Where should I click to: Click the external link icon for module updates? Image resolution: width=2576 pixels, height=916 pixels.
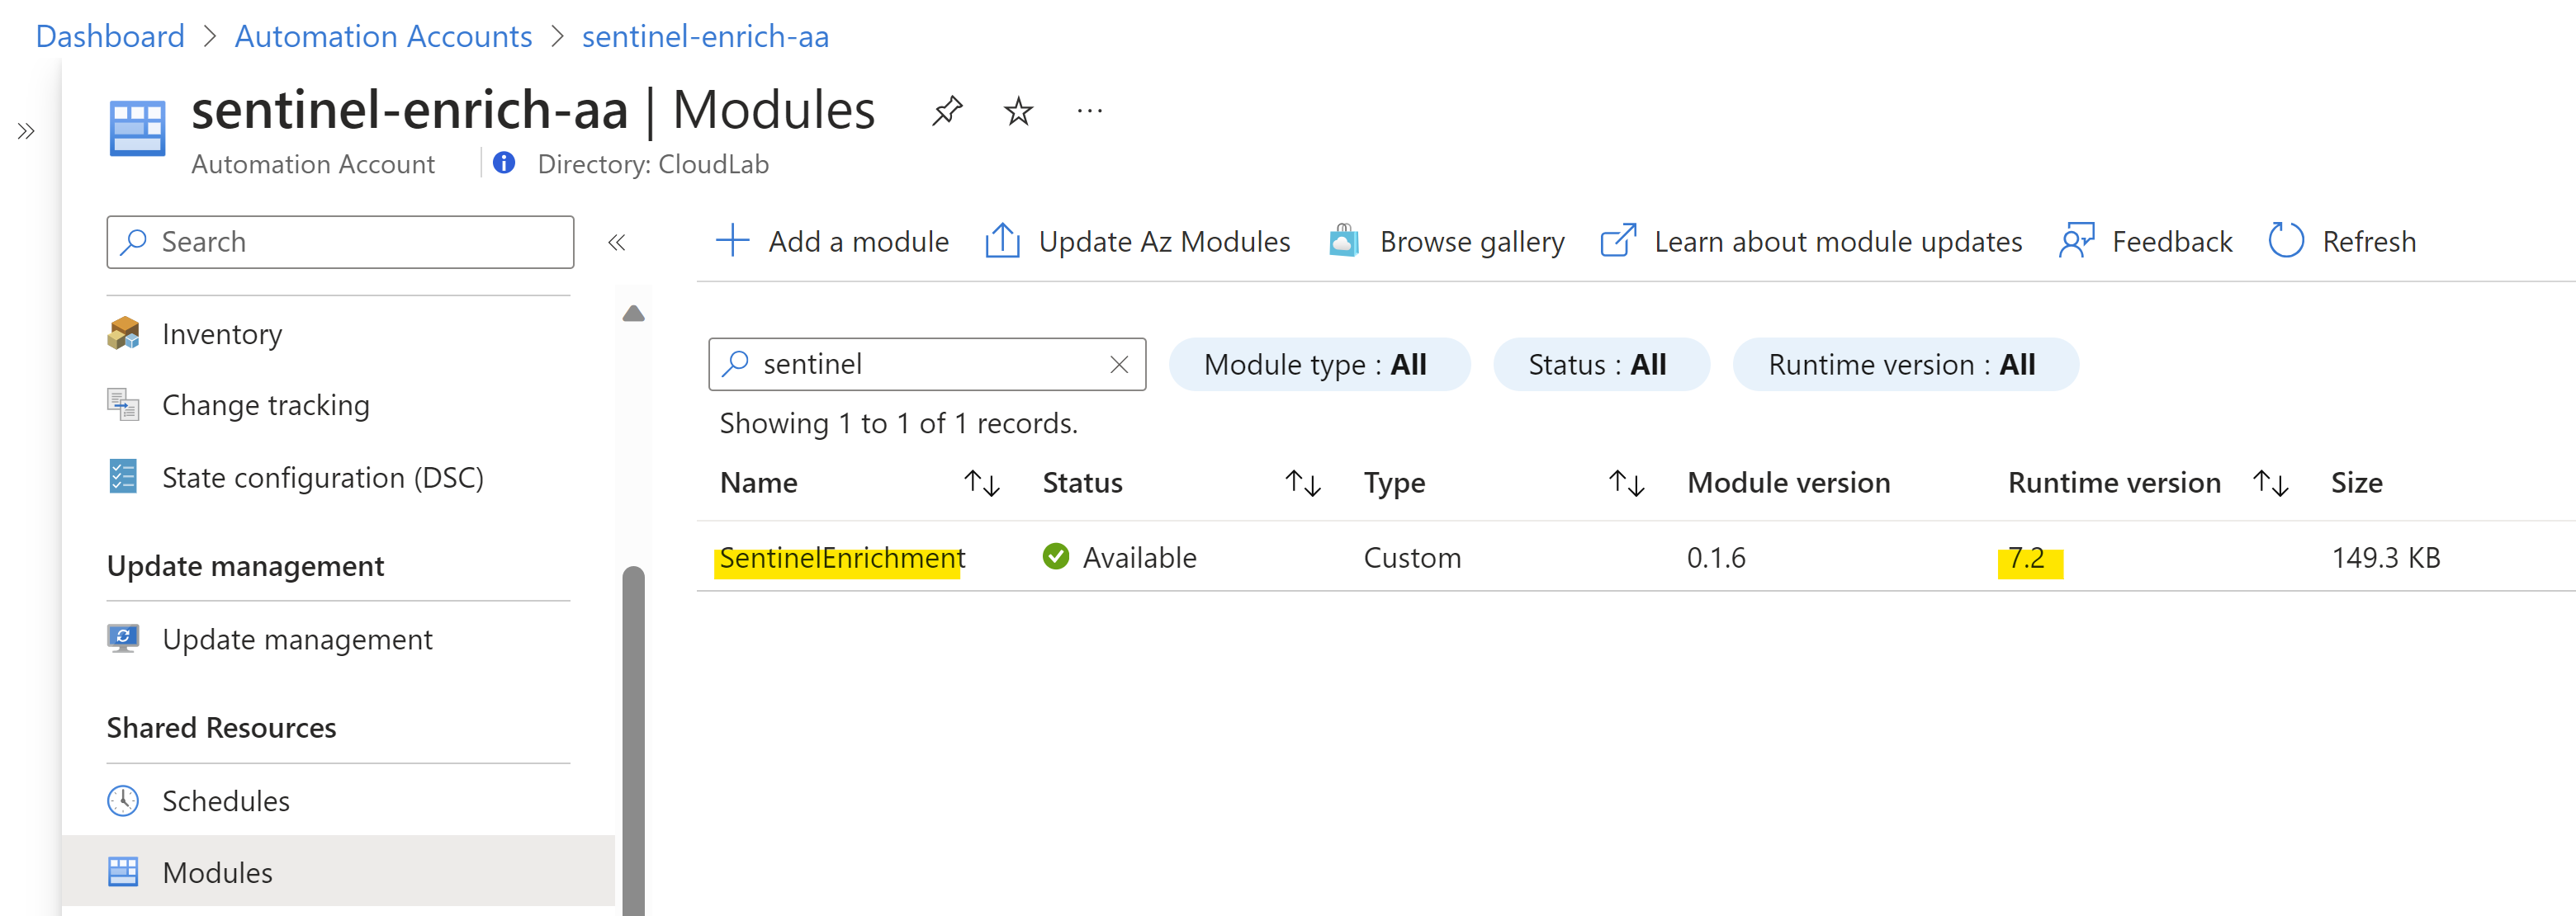point(1618,241)
